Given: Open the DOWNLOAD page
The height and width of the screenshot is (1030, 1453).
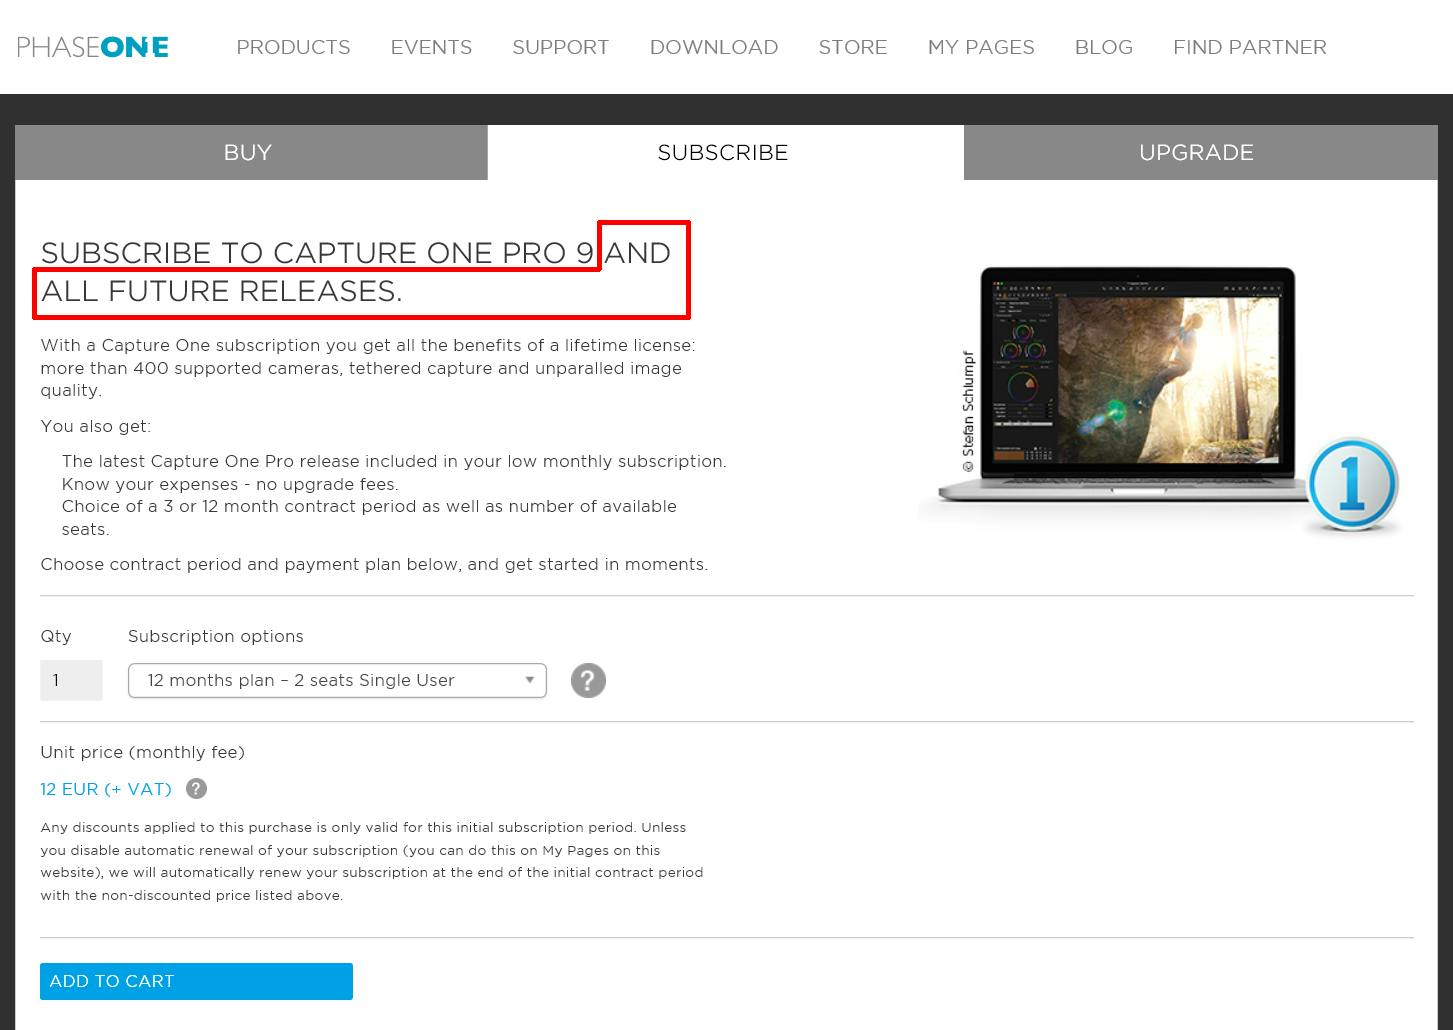Looking at the screenshot, I should [x=714, y=47].
